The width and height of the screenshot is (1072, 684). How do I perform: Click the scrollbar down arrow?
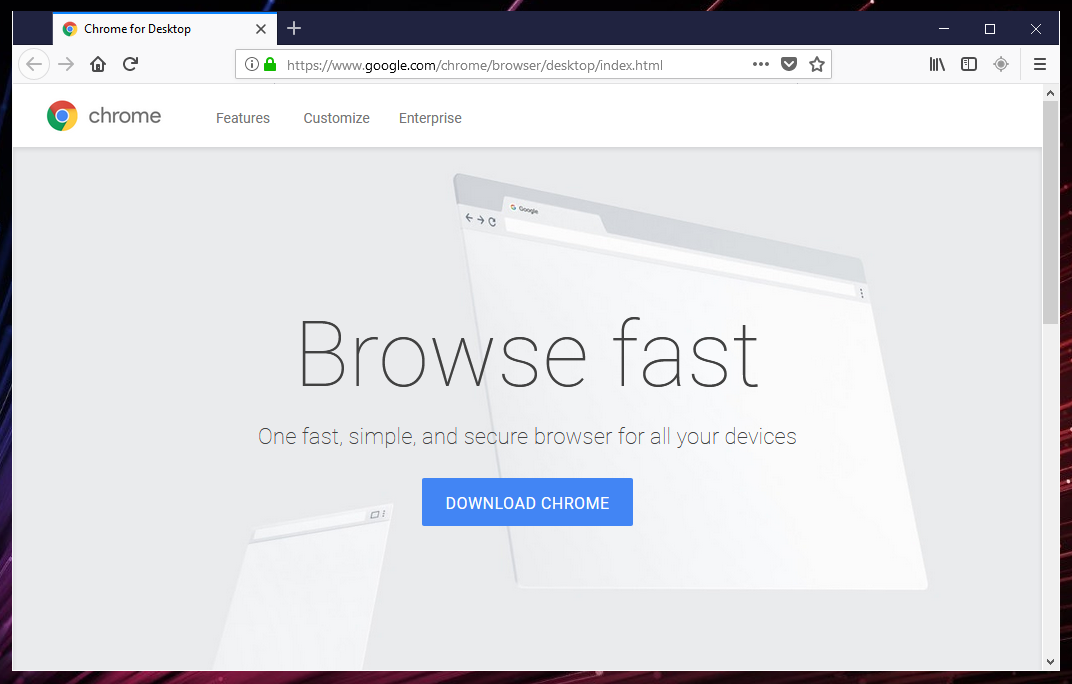(x=1050, y=661)
